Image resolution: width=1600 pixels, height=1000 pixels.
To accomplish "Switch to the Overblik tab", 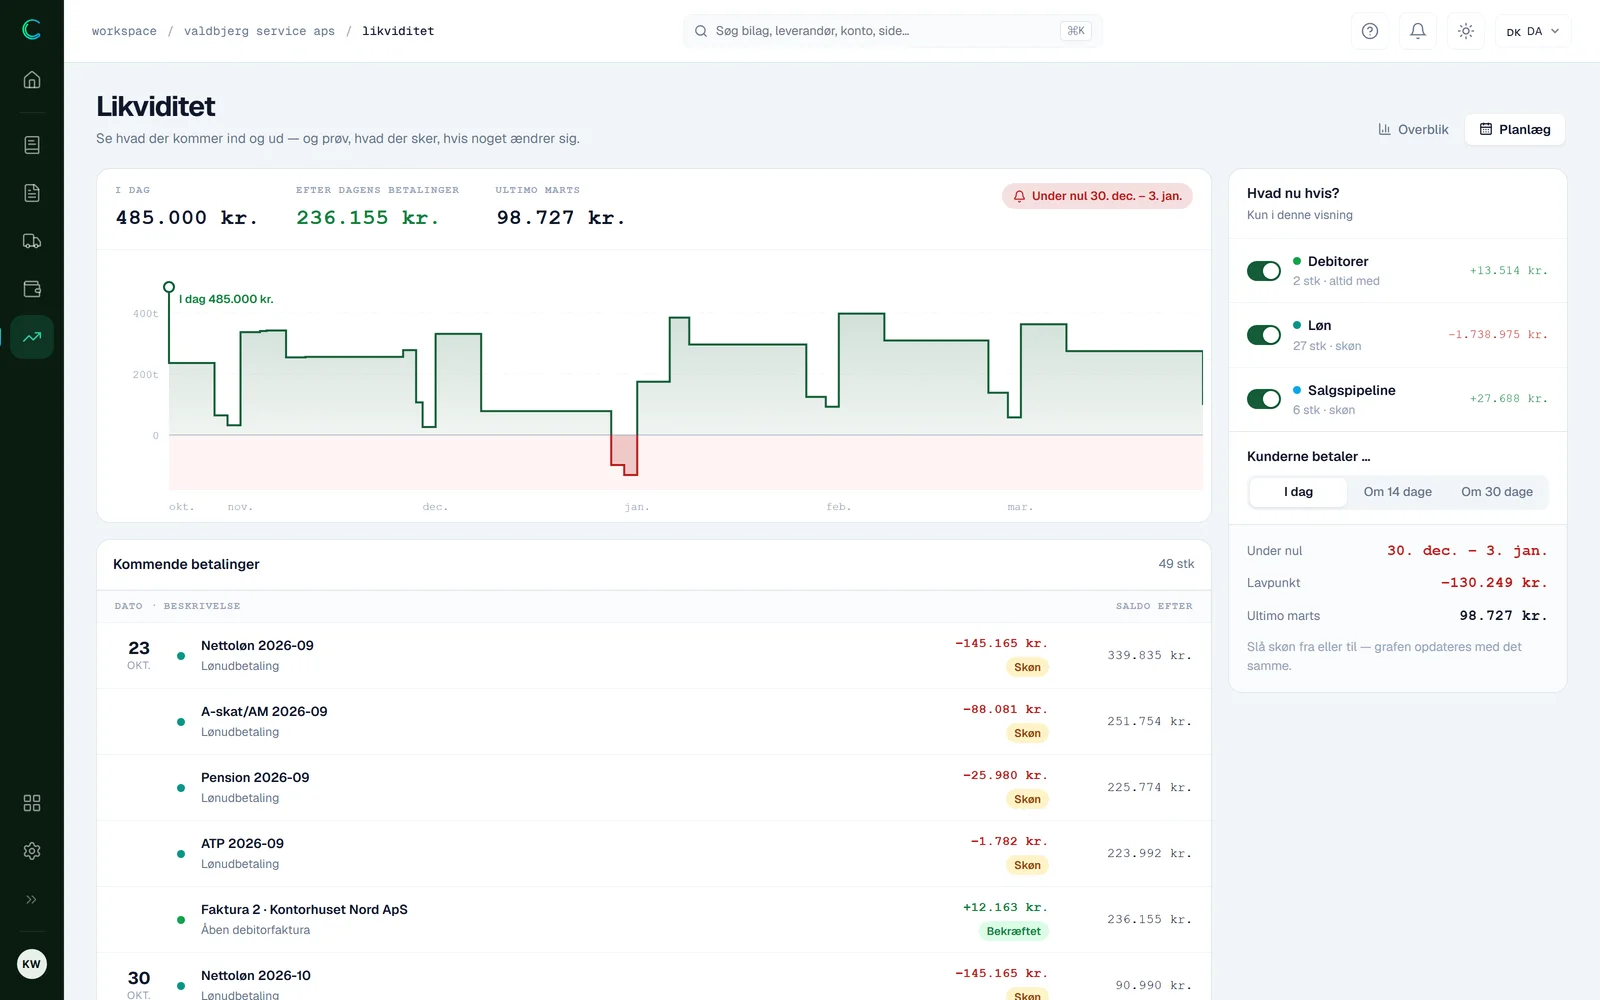I will 1413,129.
